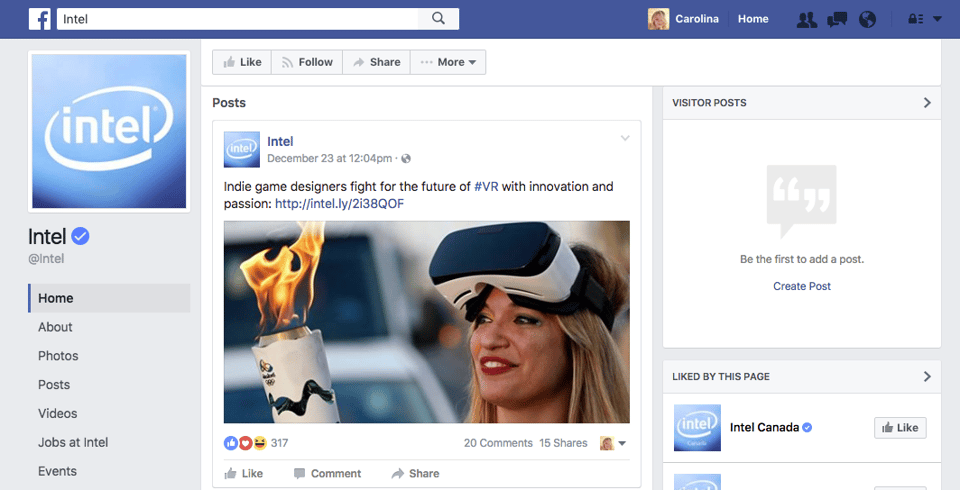
Task: View the 317 reactions count
Action: (x=279, y=443)
